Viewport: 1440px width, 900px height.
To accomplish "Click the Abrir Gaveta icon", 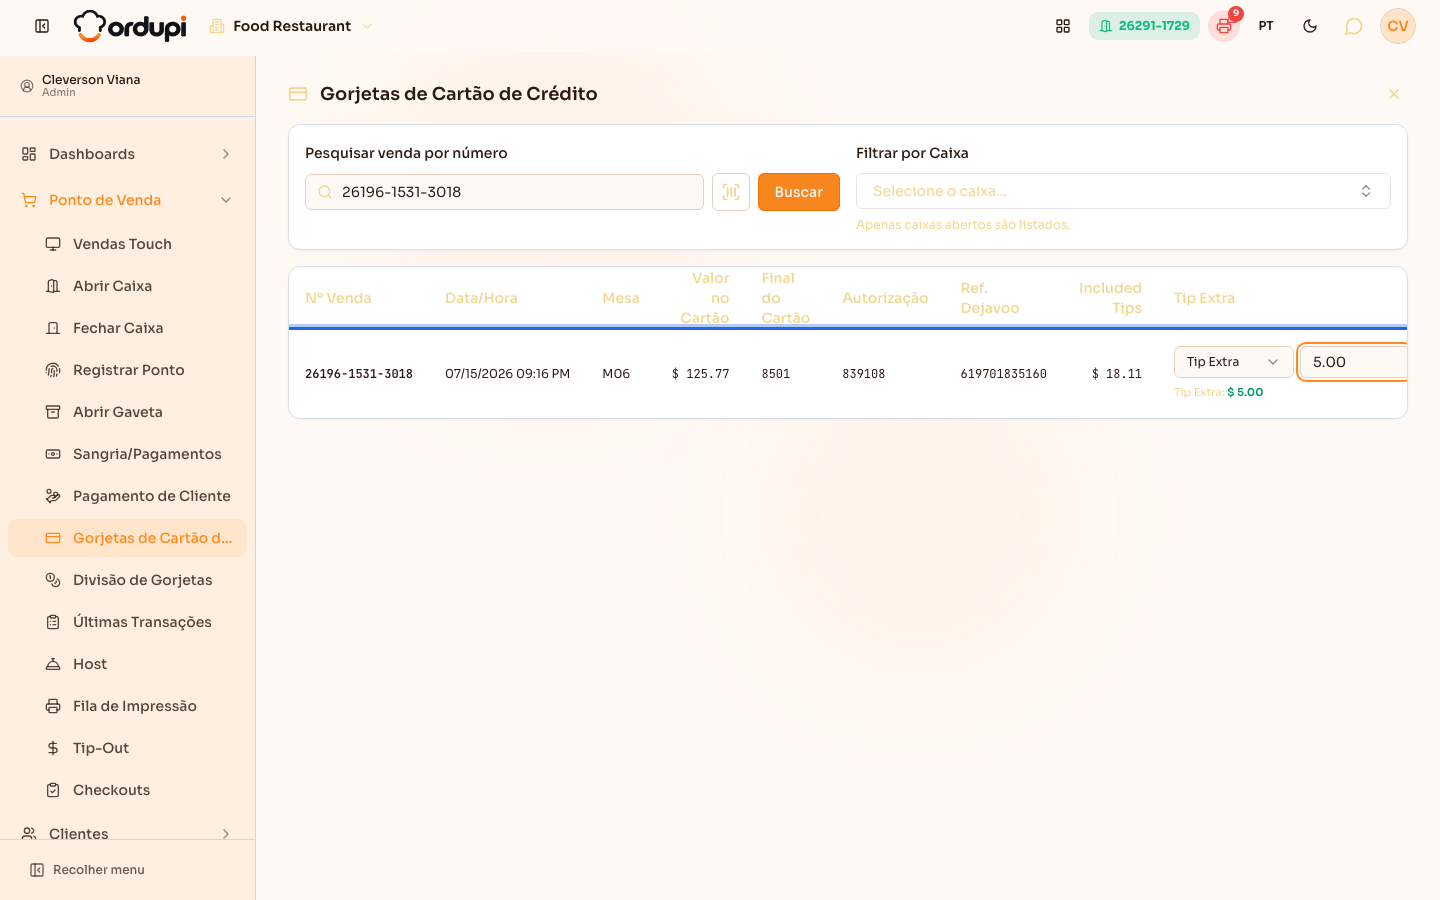I will point(53,412).
